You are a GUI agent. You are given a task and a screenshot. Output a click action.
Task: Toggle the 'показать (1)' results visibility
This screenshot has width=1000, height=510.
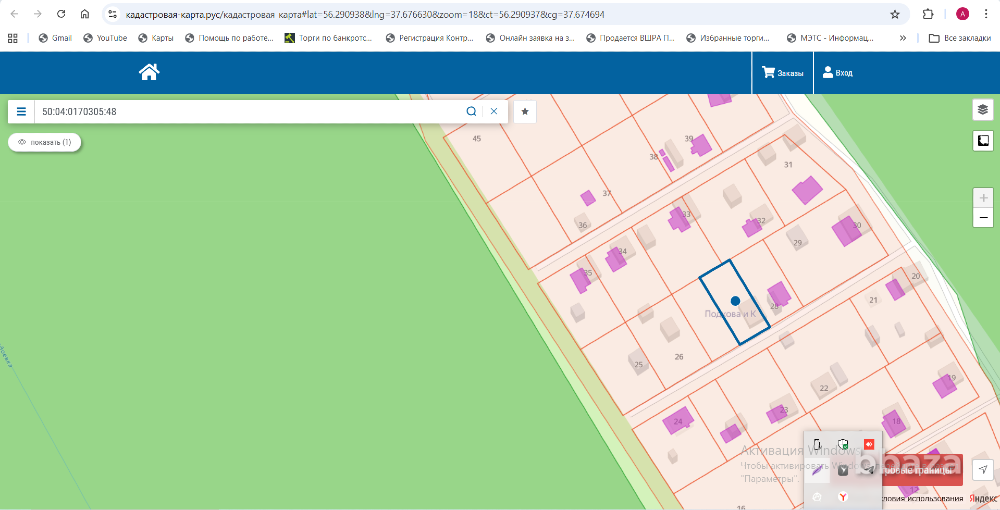45,142
